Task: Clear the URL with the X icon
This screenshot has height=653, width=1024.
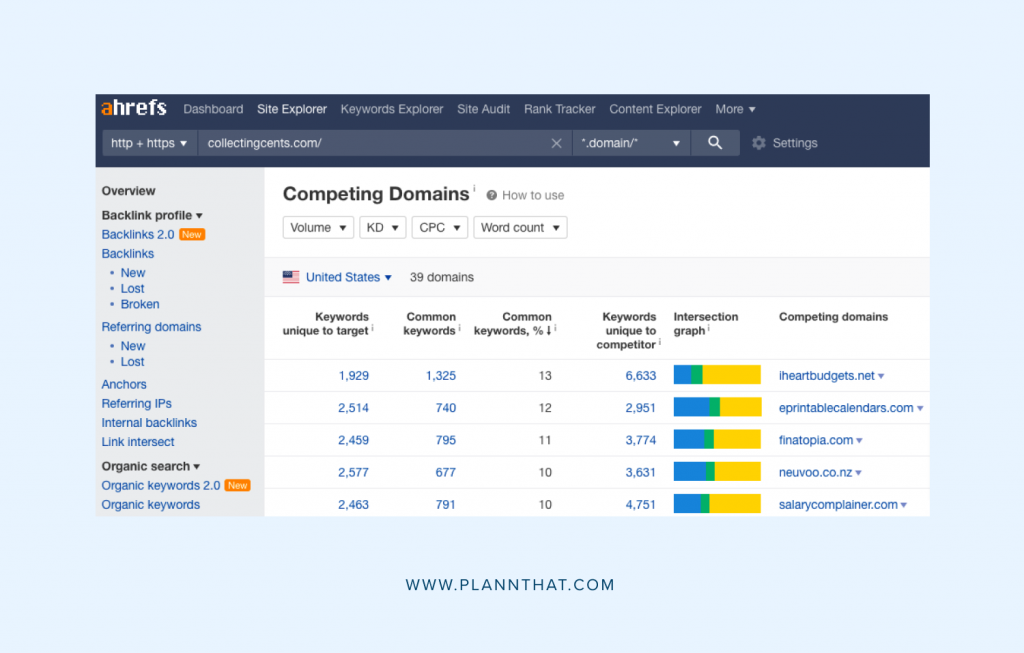Action: 556,143
